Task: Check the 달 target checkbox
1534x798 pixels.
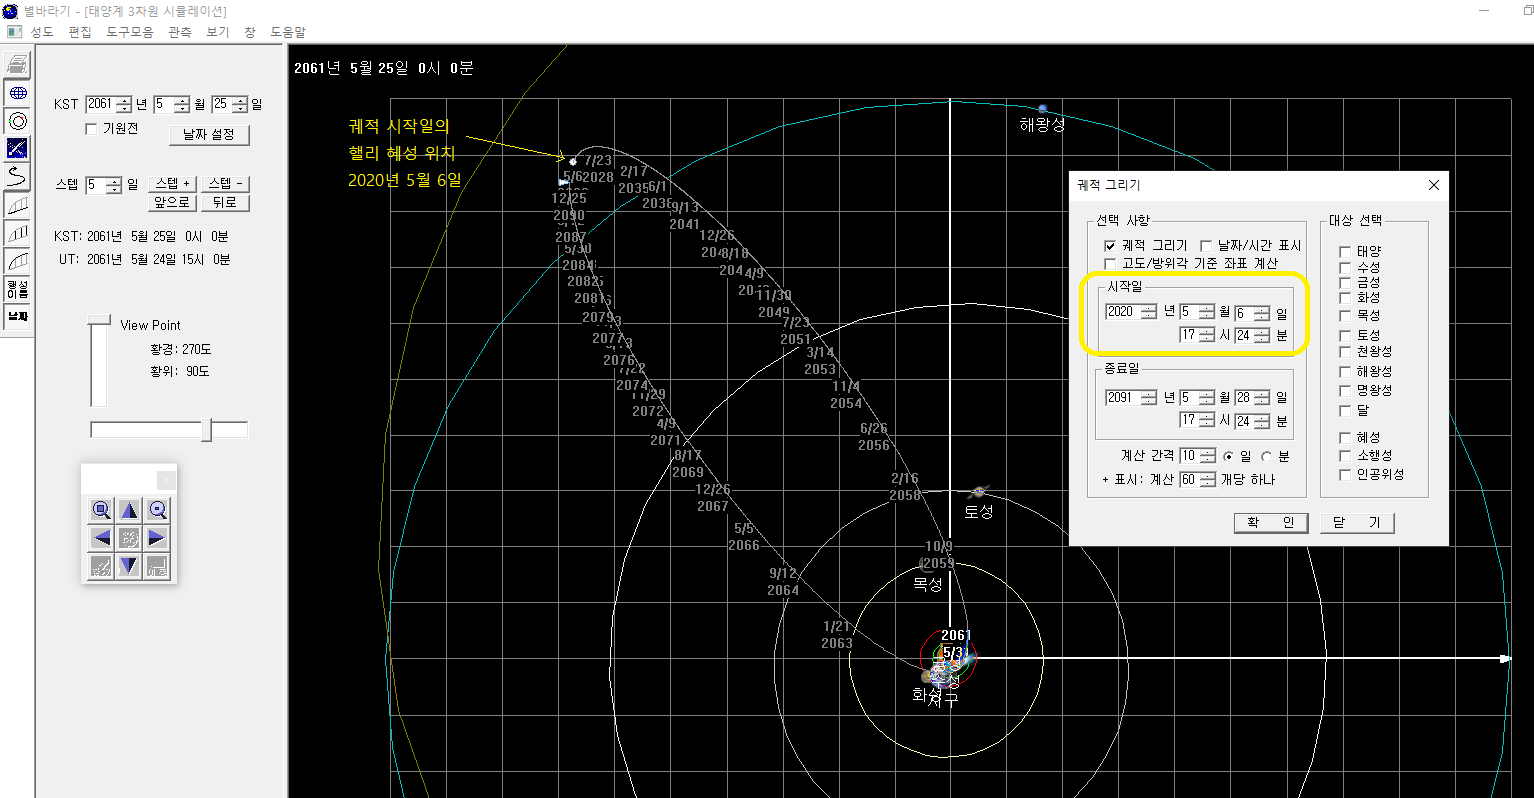Action: tap(1345, 410)
